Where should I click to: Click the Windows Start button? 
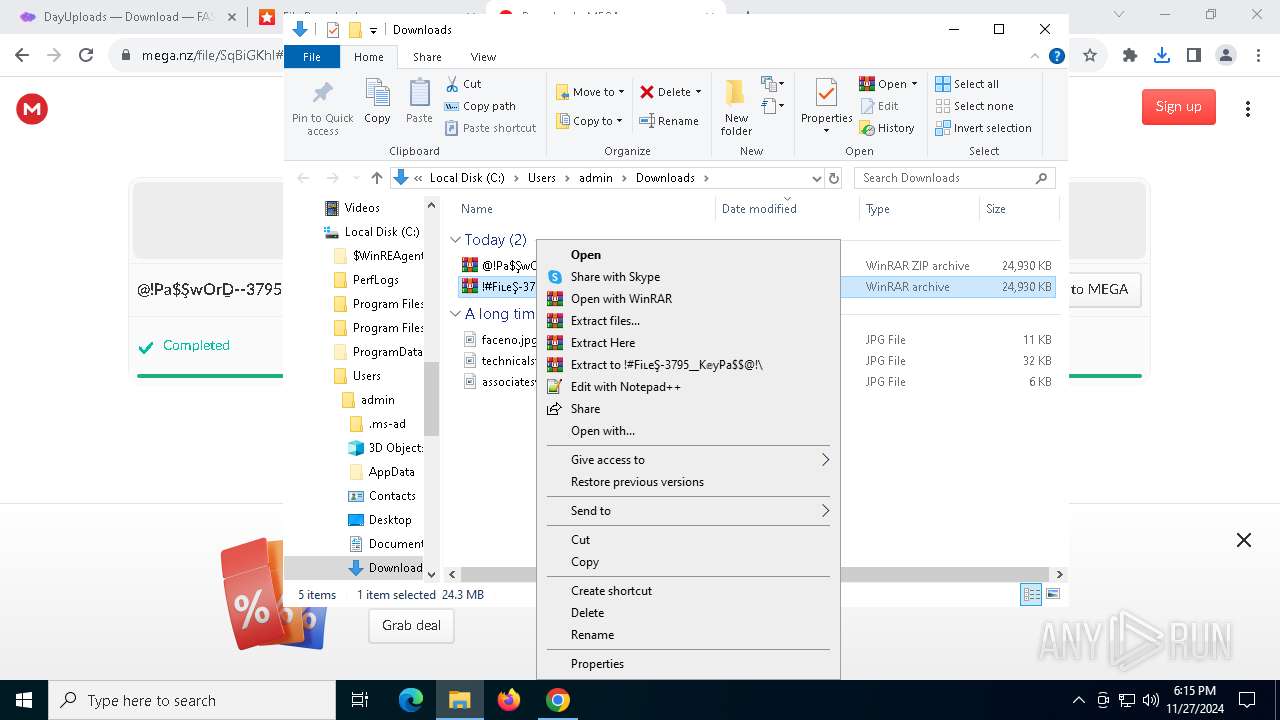[24, 700]
